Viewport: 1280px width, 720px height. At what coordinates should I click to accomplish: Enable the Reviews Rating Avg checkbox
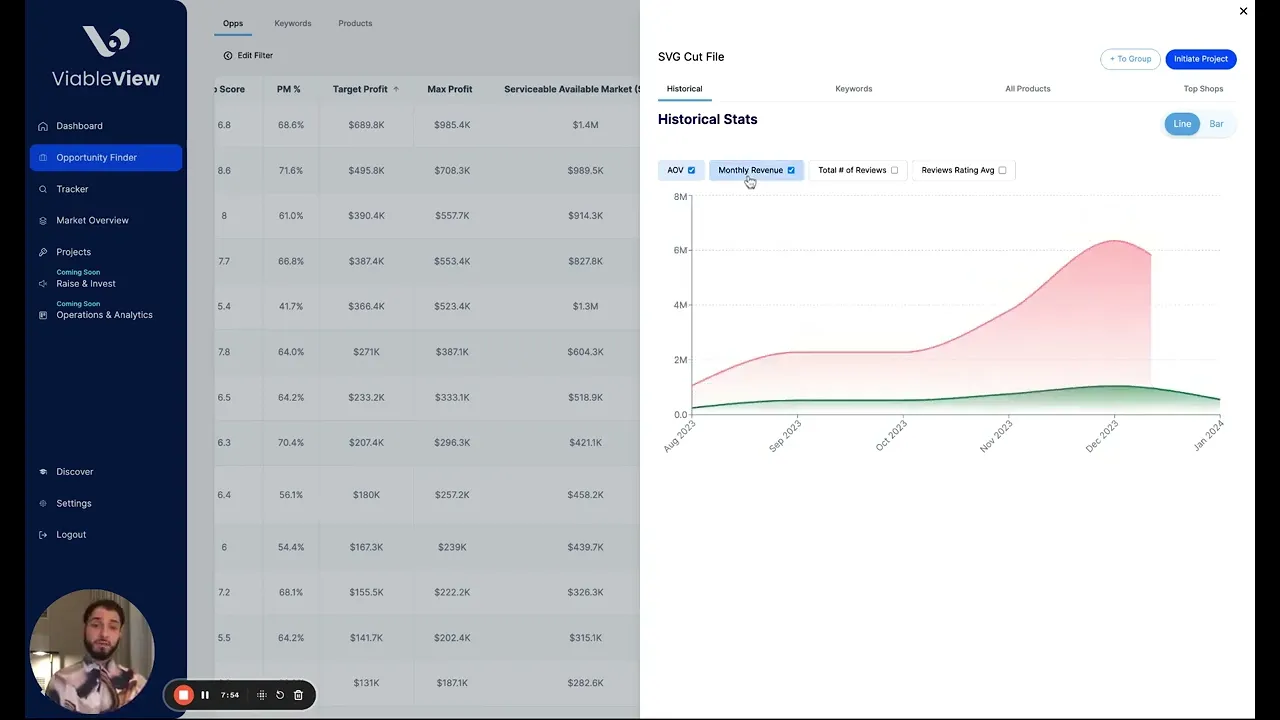tap(1002, 170)
